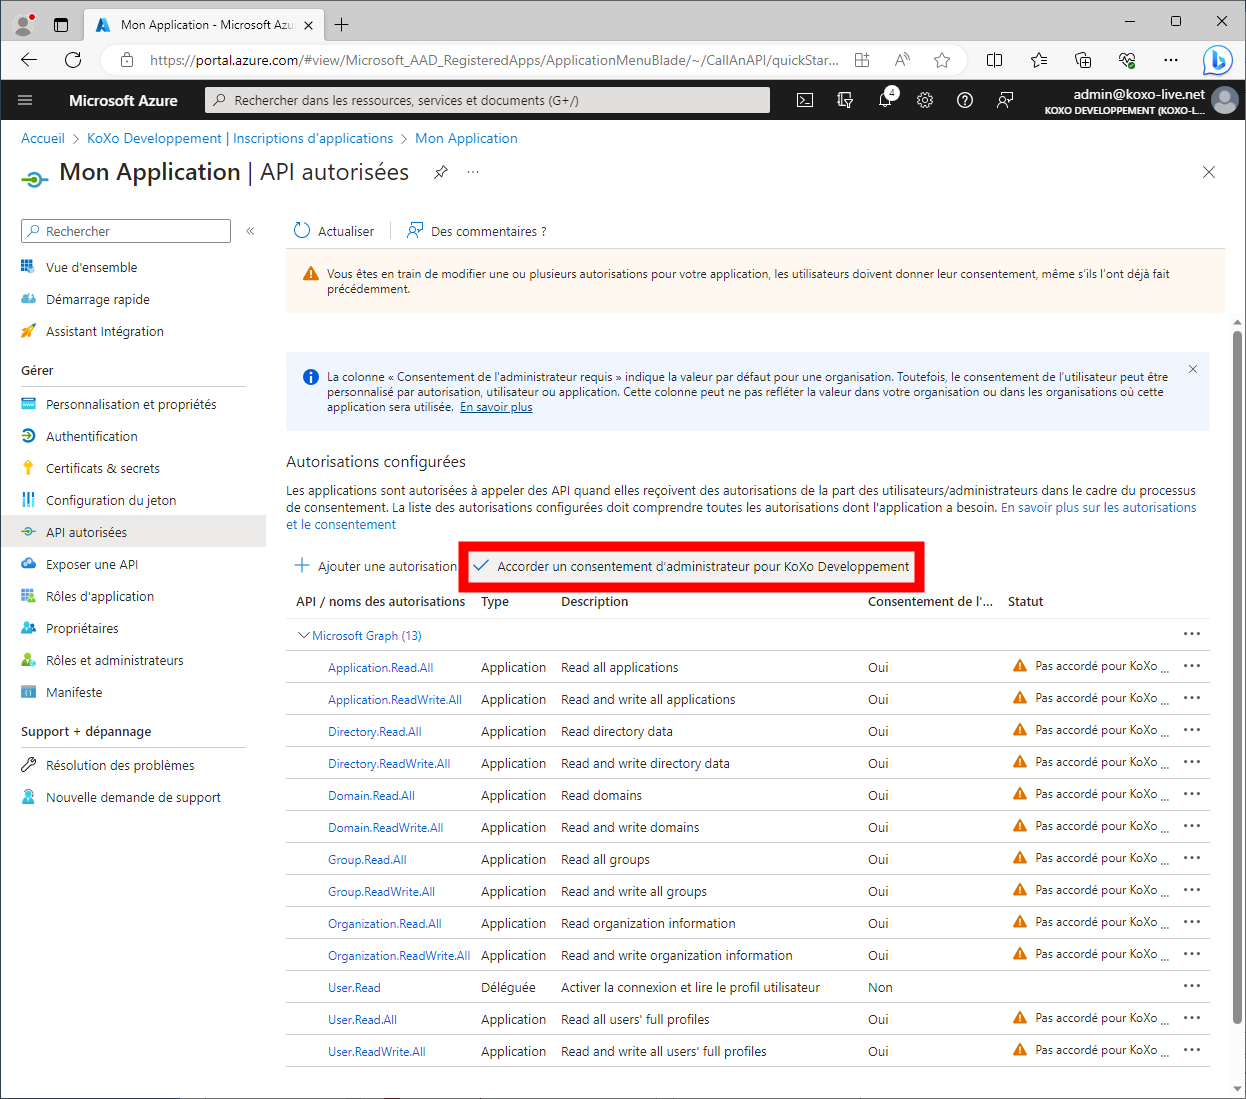Open more options beside blade title
The width and height of the screenshot is (1246, 1099).
473,172
